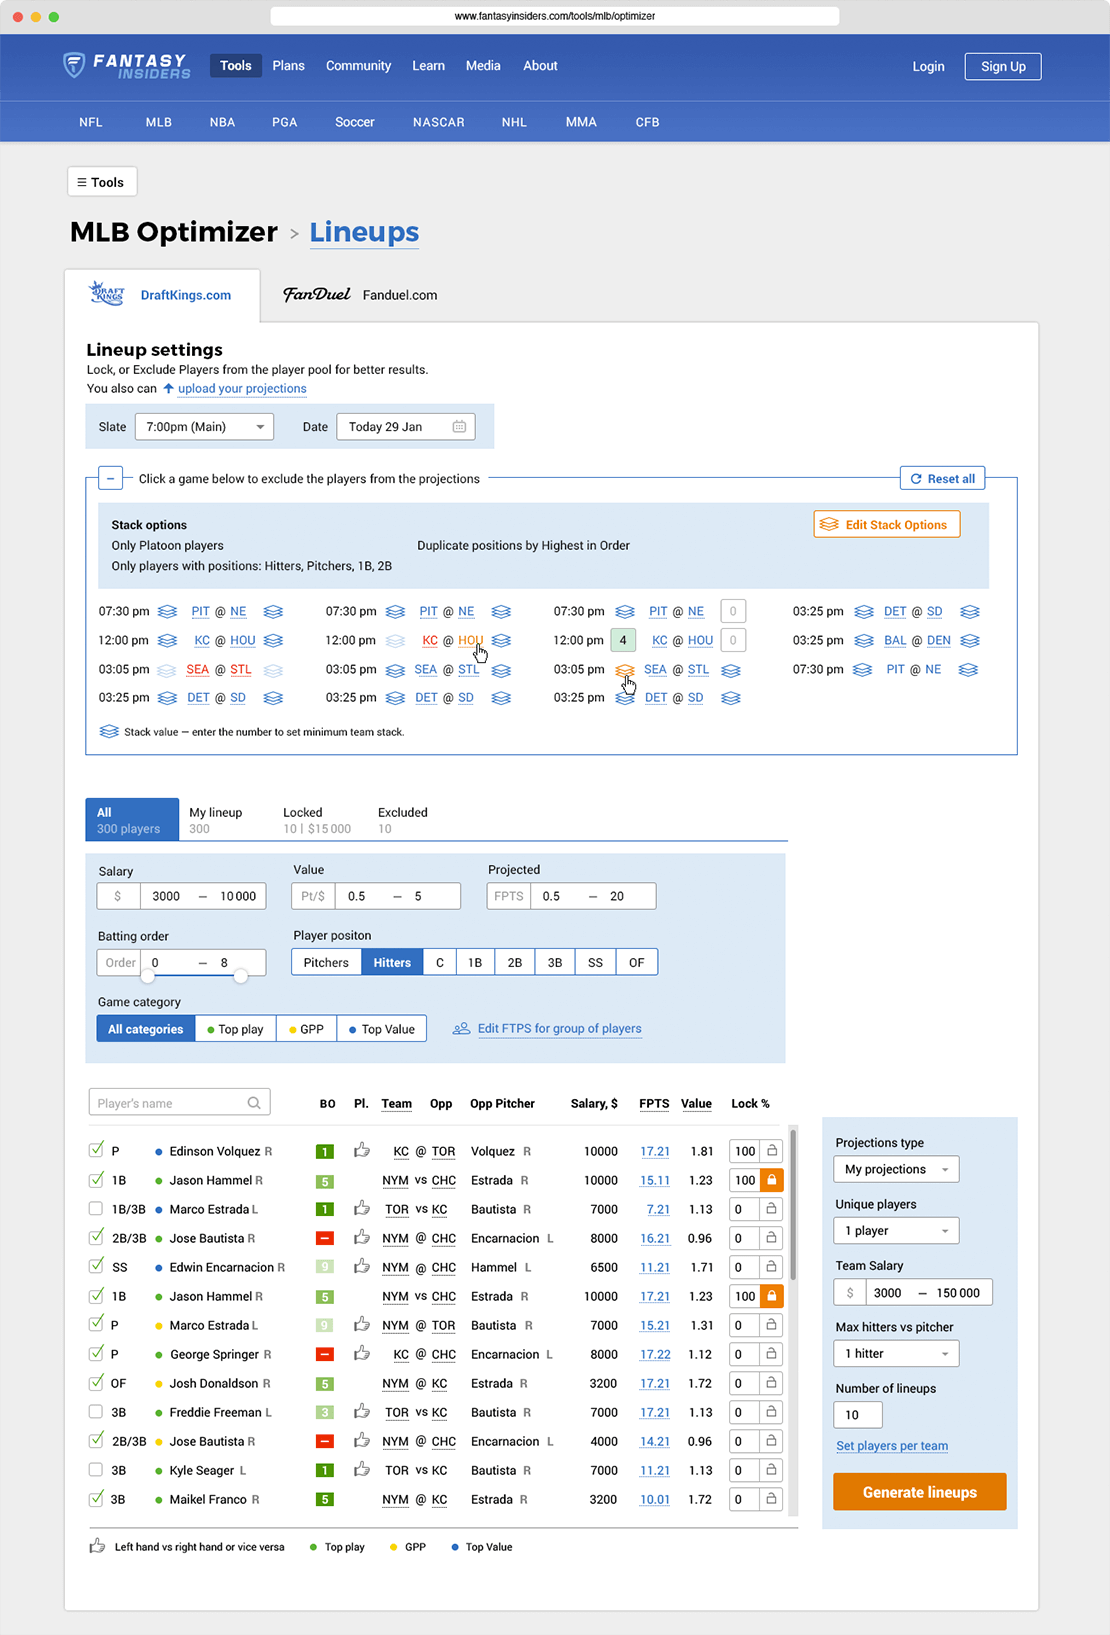Click stack icon in Edit Stack Options button

829,525
